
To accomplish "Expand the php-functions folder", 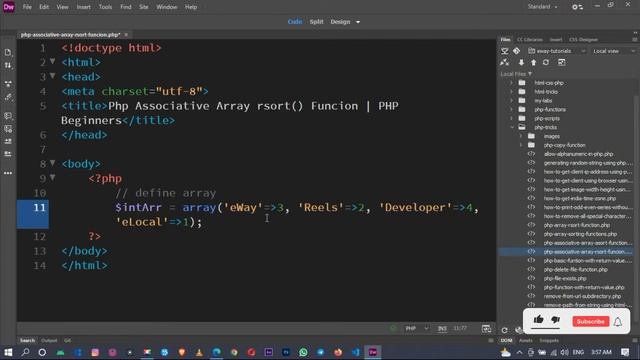I will point(511,109).
